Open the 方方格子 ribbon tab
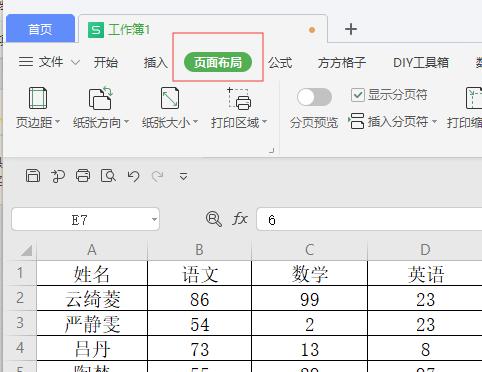 pyautogui.click(x=342, y=62)
